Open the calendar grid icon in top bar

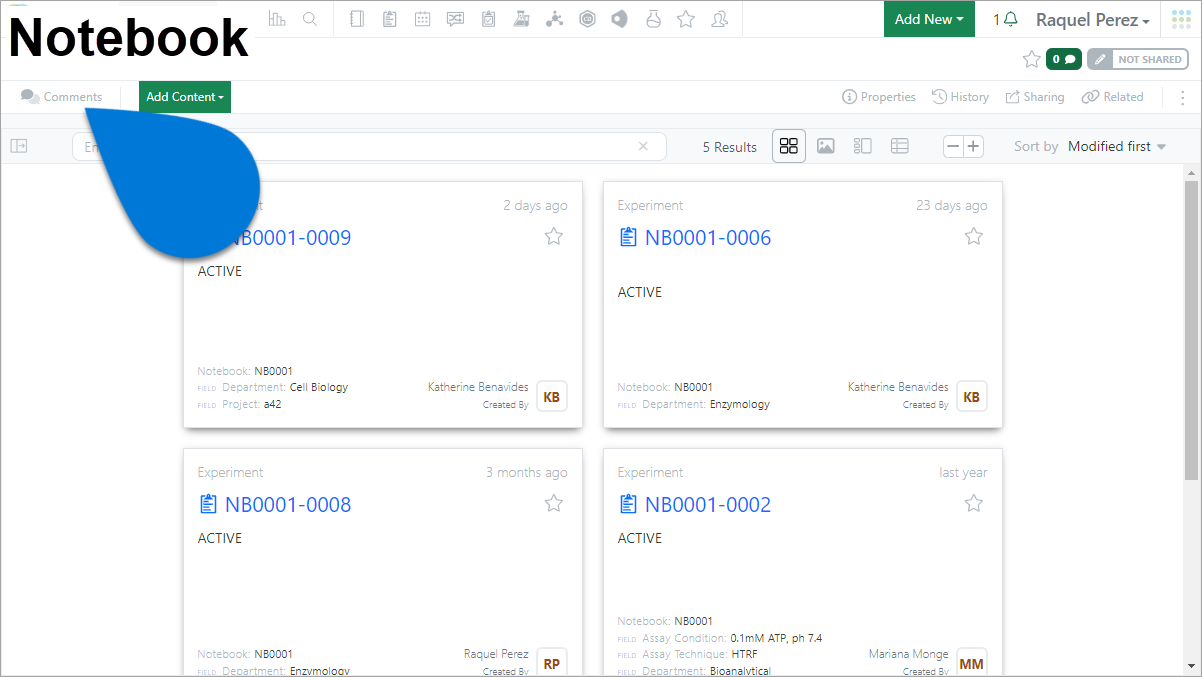coord(423,19)
